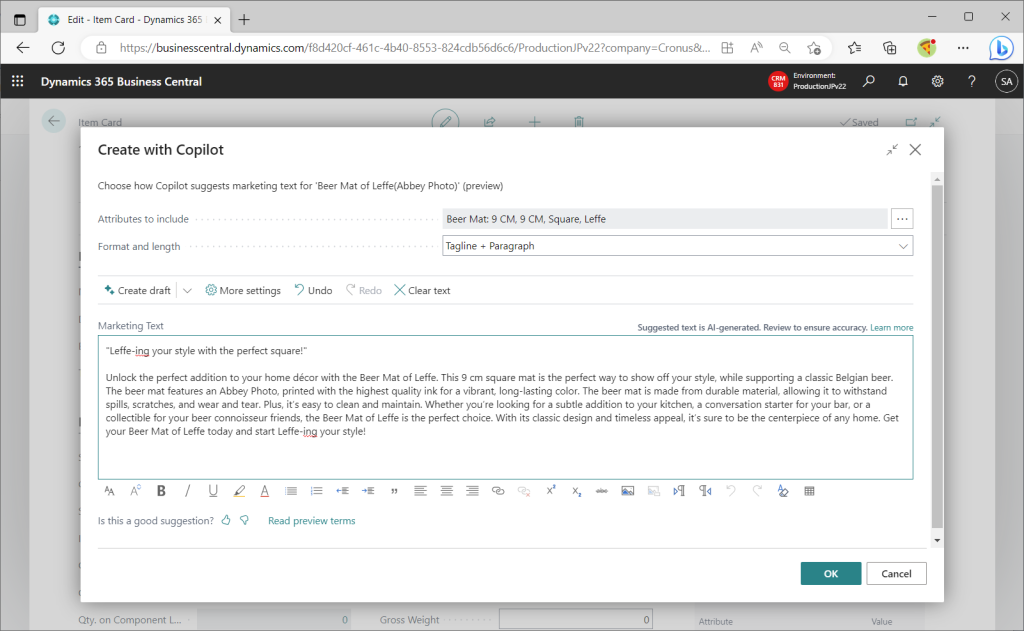Open the notifications bell
This screenshot has width=1024, height=631.
[x=903, y=81]
